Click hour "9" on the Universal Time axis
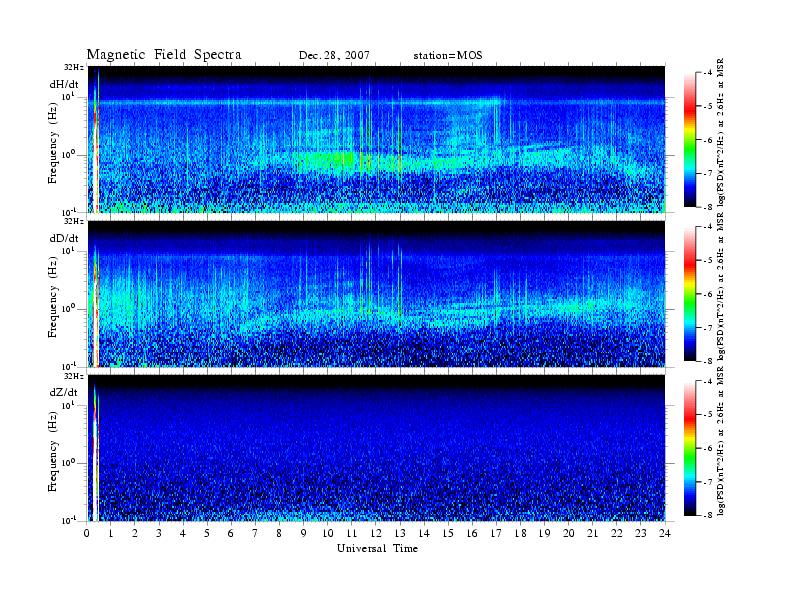The height and width of the screenshot is (612, 792). tap(304, 534)
